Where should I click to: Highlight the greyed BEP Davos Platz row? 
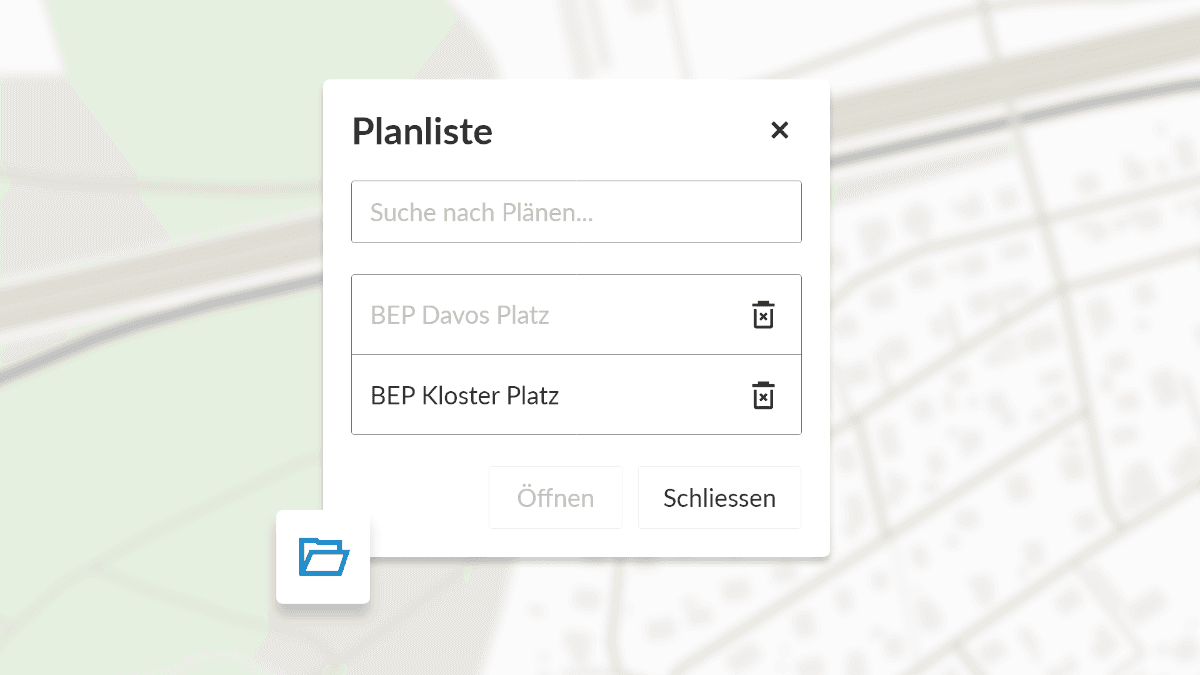pyautogui.click(x=460, y=316)
